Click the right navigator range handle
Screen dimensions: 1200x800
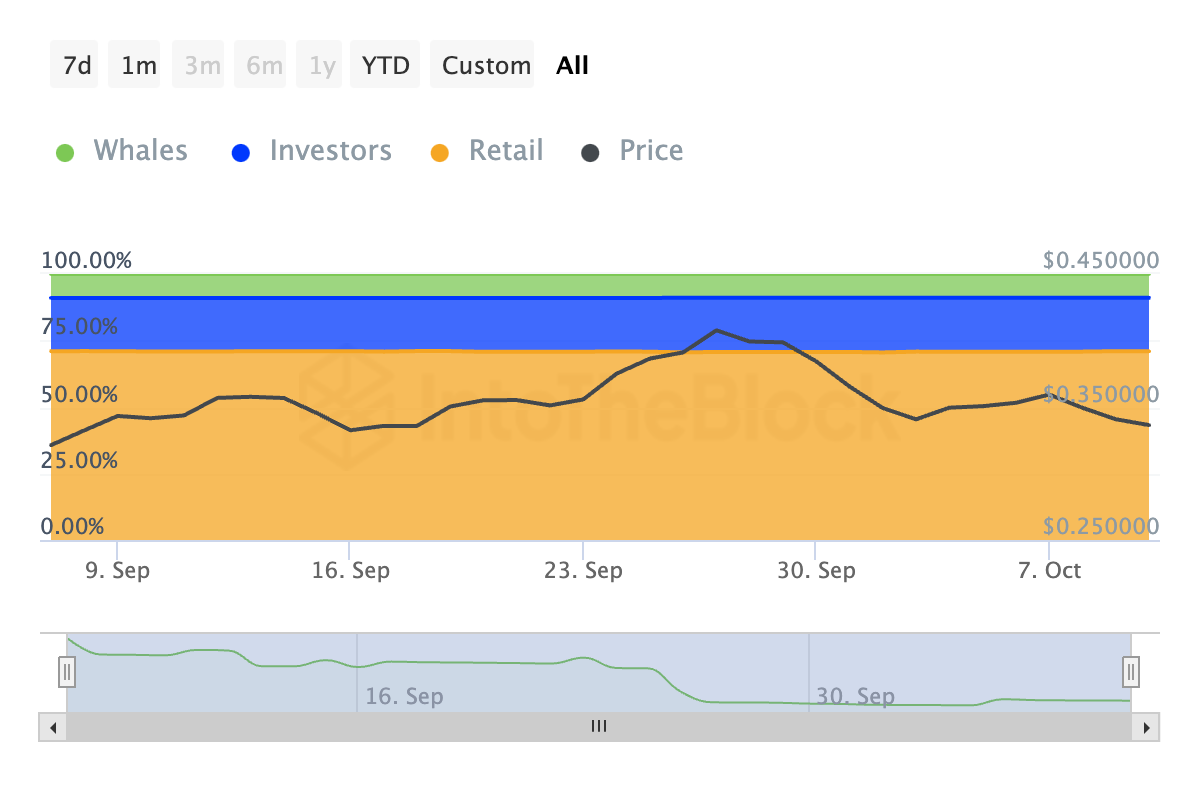(x=1131, y=670)
